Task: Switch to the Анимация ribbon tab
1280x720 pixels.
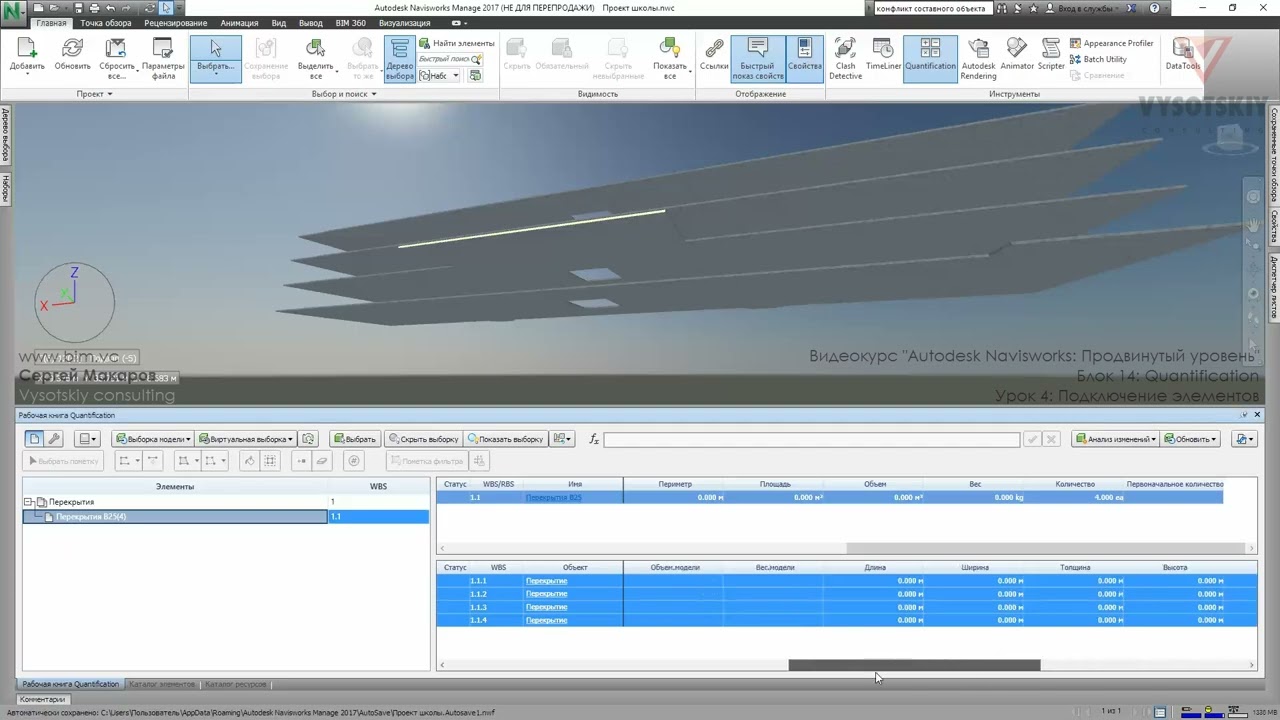Action: (x=239, y=23)
